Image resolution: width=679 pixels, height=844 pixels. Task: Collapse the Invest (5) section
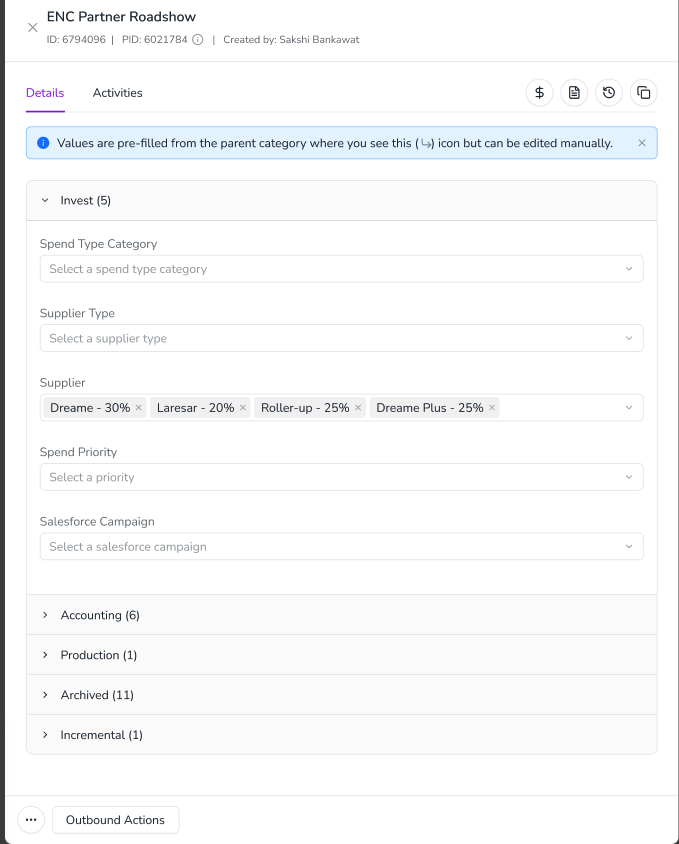pyautogui.click(x=341, y=200)
